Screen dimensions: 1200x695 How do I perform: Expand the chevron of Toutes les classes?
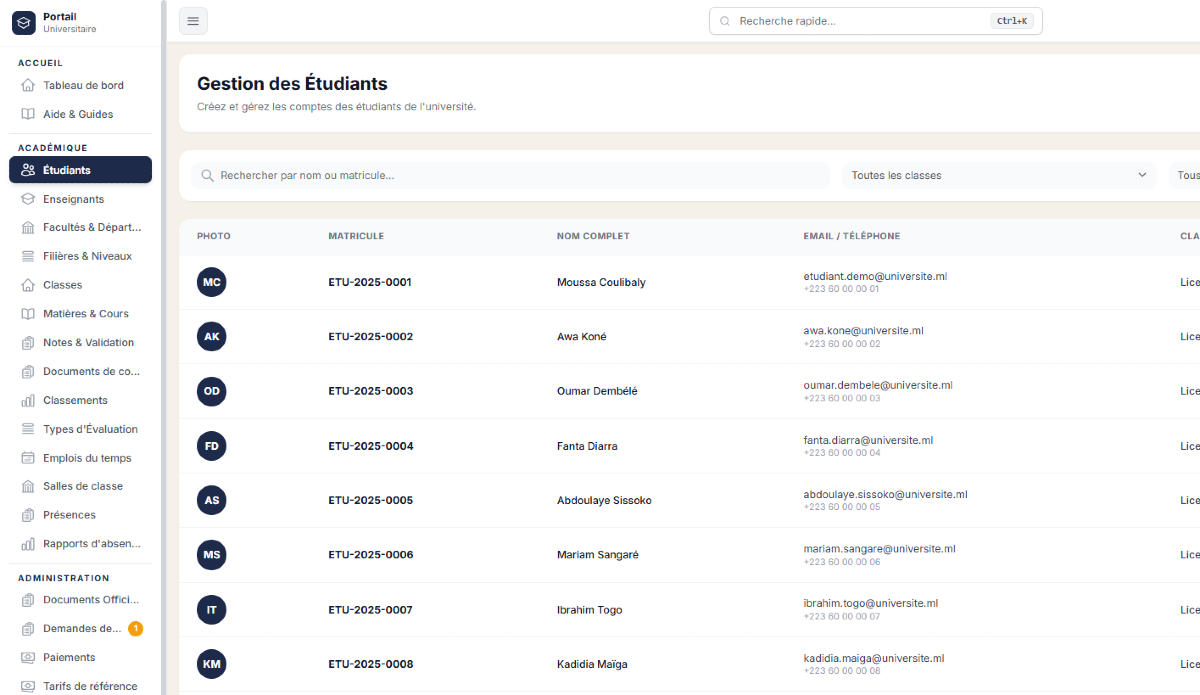1142,175
